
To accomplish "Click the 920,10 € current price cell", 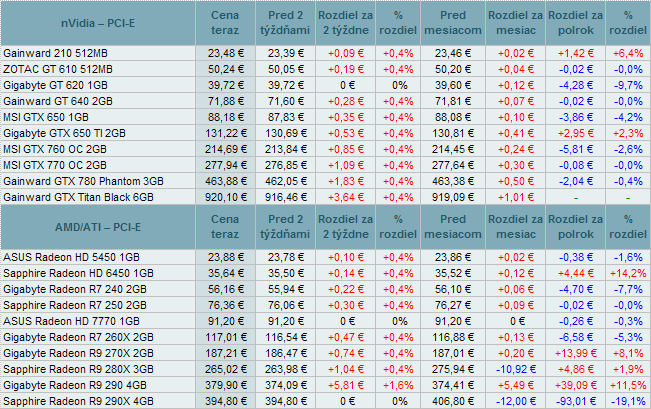I will (225, 197).
